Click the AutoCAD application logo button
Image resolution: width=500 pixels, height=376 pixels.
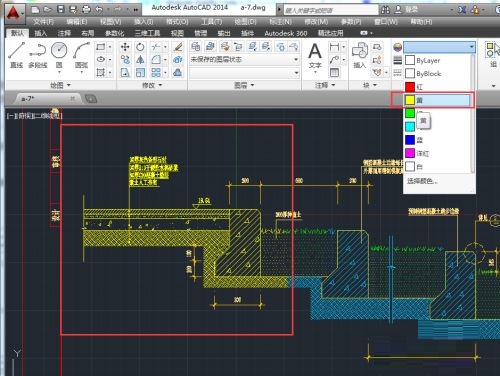coord(13,13)
